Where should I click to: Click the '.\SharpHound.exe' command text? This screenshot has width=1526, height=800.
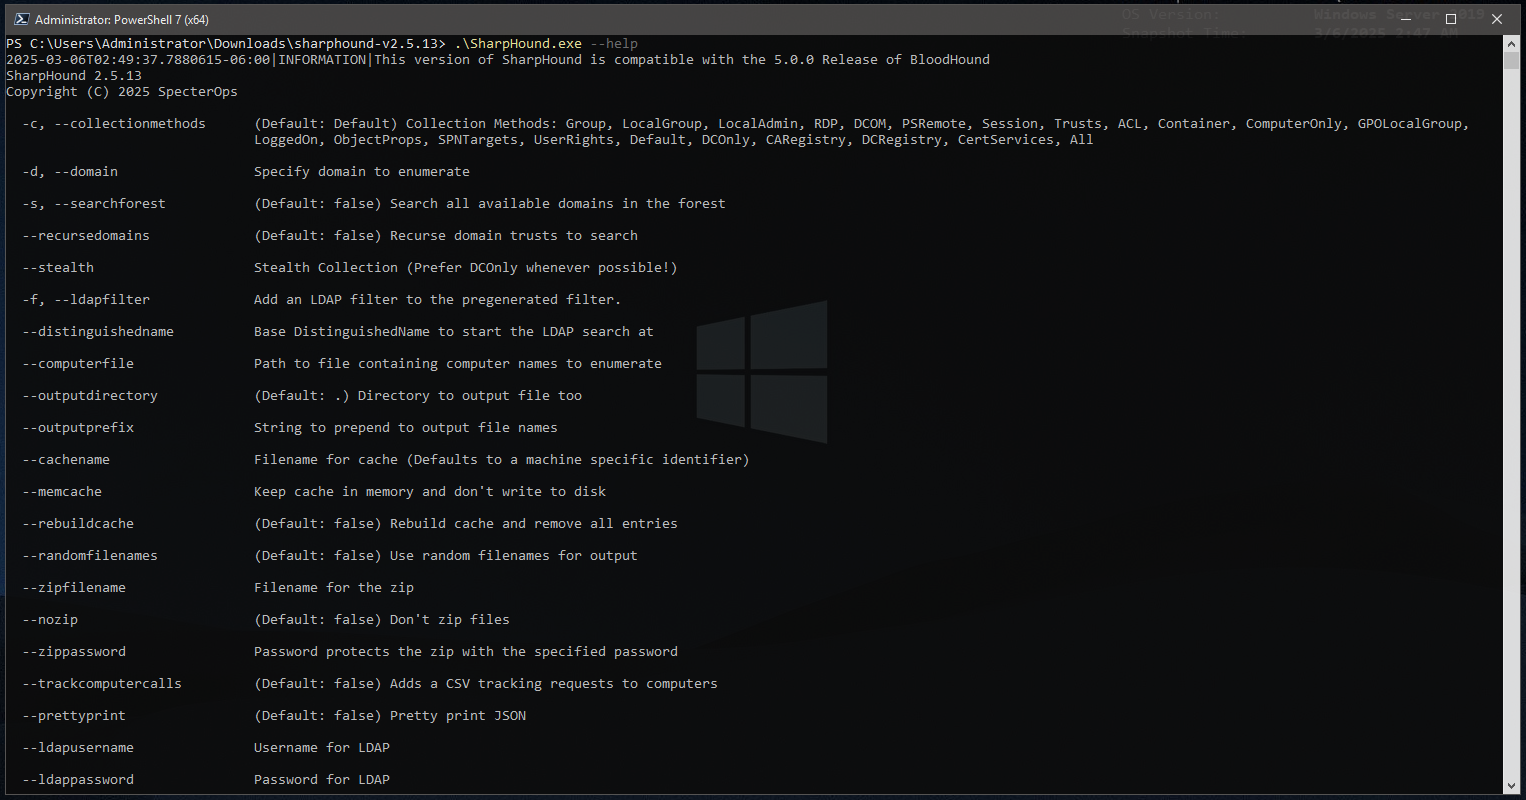[518, 44]
